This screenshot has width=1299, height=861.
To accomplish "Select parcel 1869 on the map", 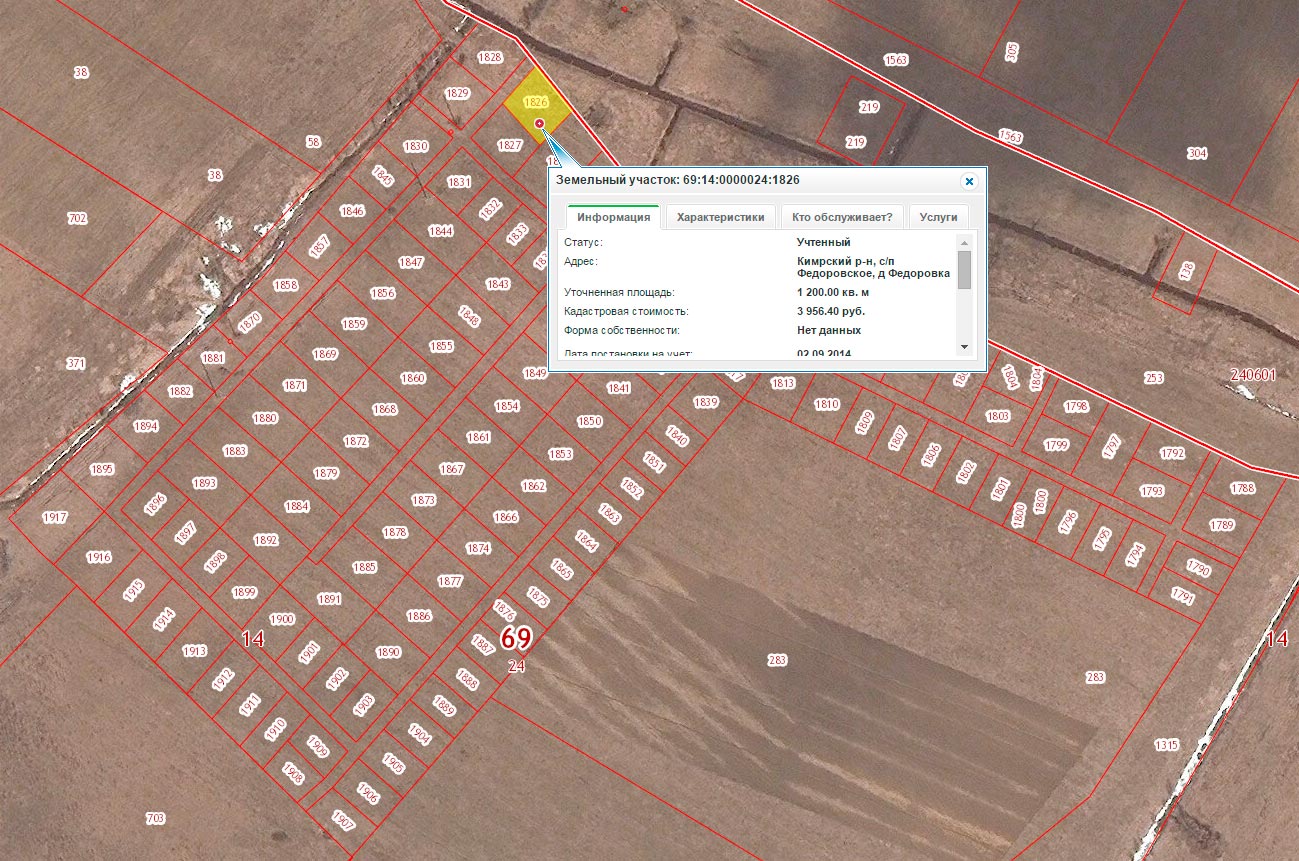I will coord(325,354).
